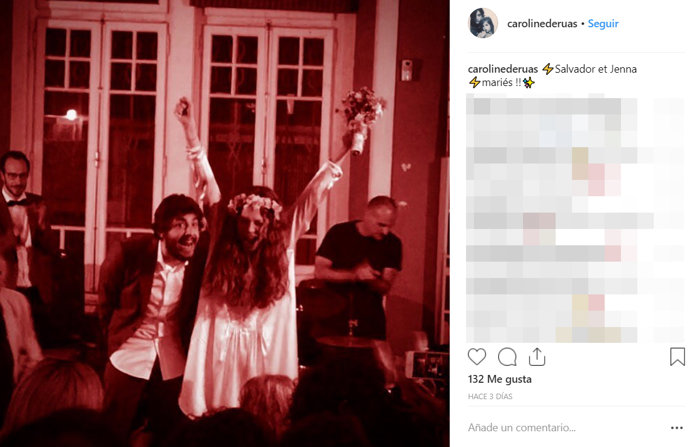Click the star emoji after mariés

[x=529, y=82]
